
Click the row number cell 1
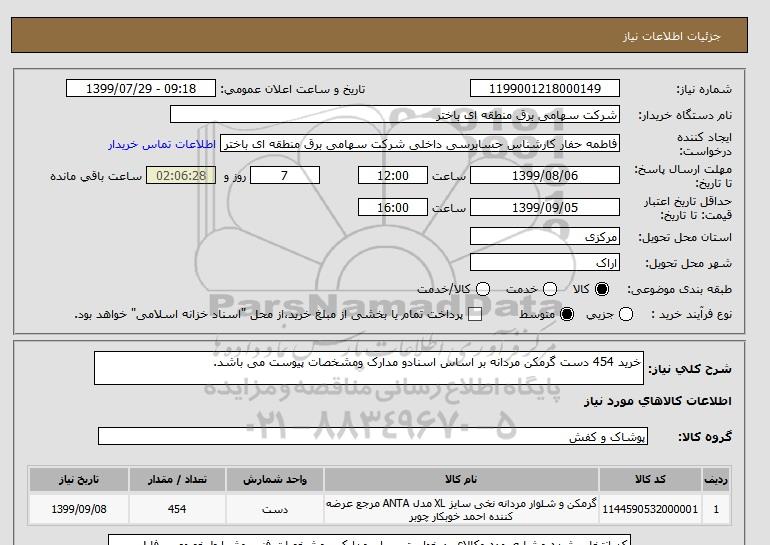tap(716, 509)
